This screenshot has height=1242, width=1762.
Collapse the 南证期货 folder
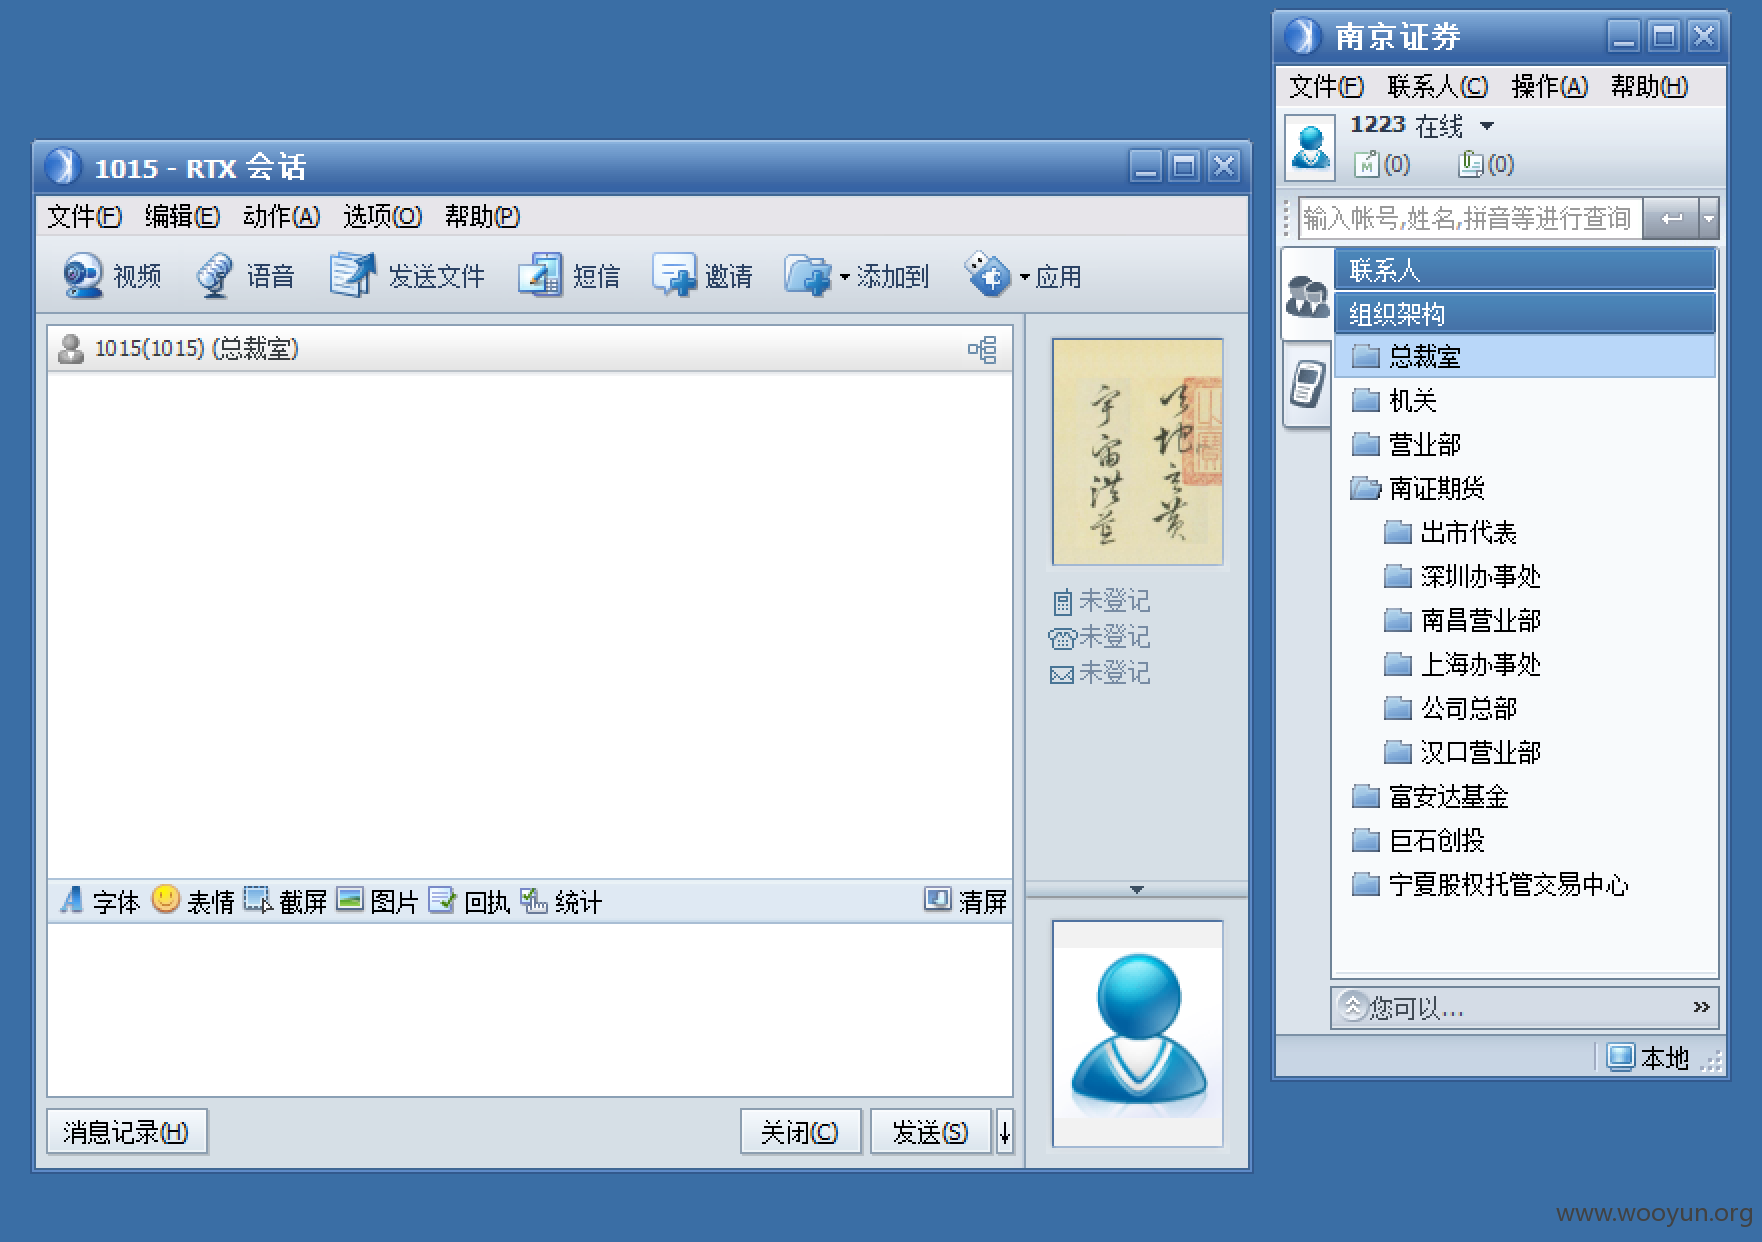1365,488
